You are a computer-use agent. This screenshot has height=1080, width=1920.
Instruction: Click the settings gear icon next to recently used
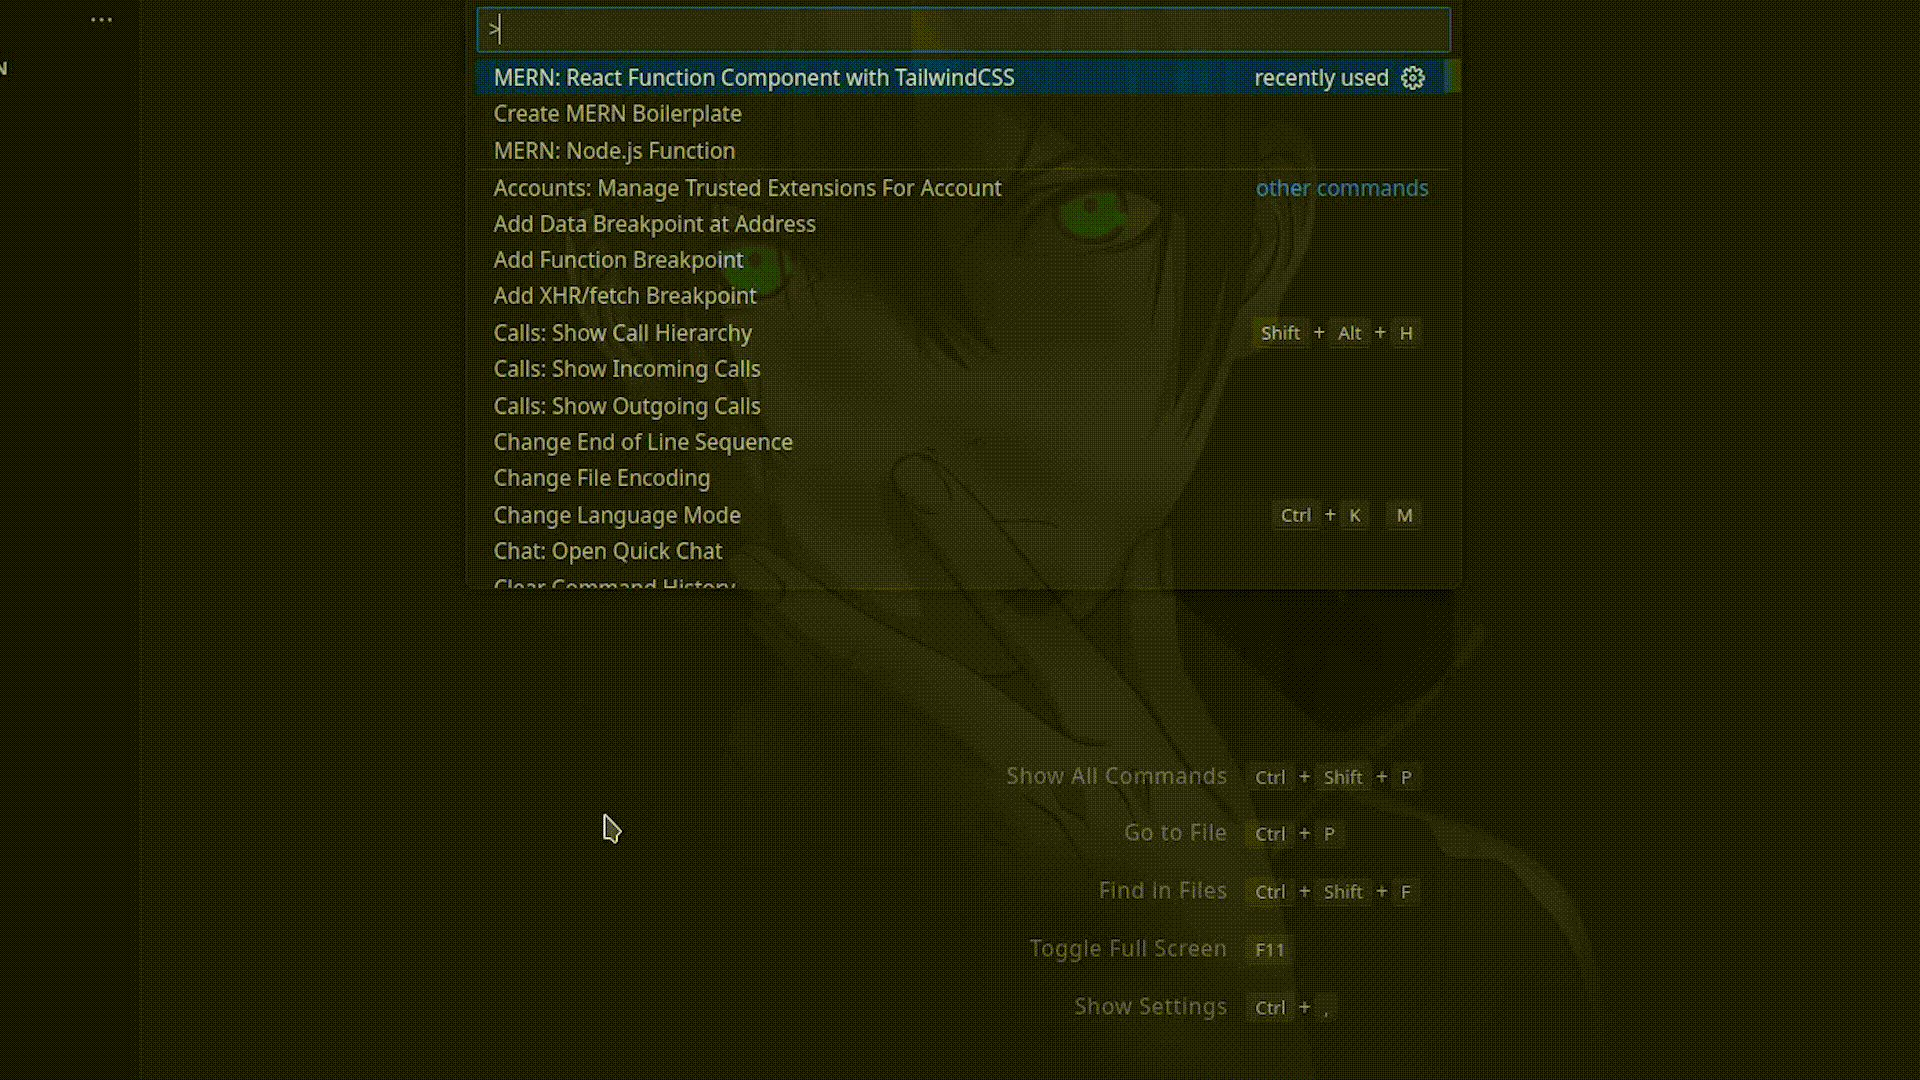(x=1412, y=76)
